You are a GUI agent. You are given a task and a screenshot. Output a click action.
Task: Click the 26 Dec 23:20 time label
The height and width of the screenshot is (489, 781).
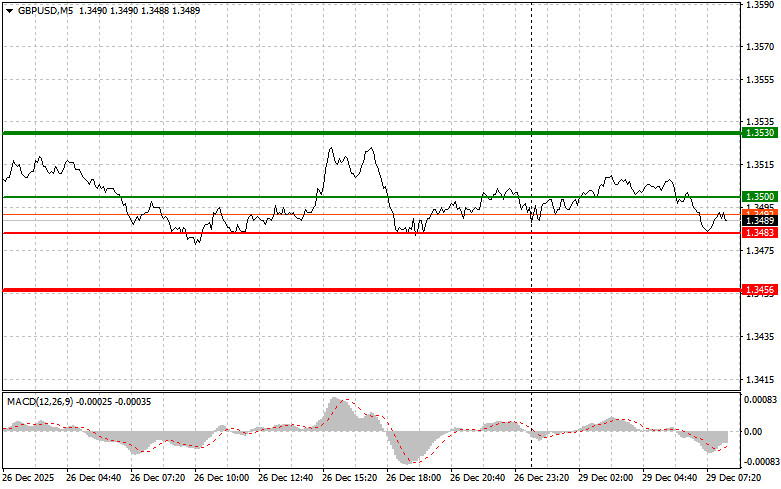point(541,478)
